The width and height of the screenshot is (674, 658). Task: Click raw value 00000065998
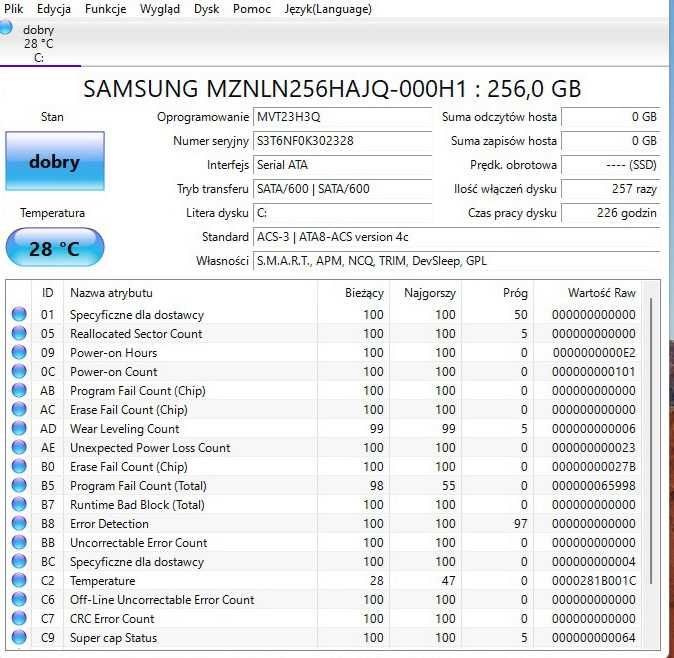[594, 486]
